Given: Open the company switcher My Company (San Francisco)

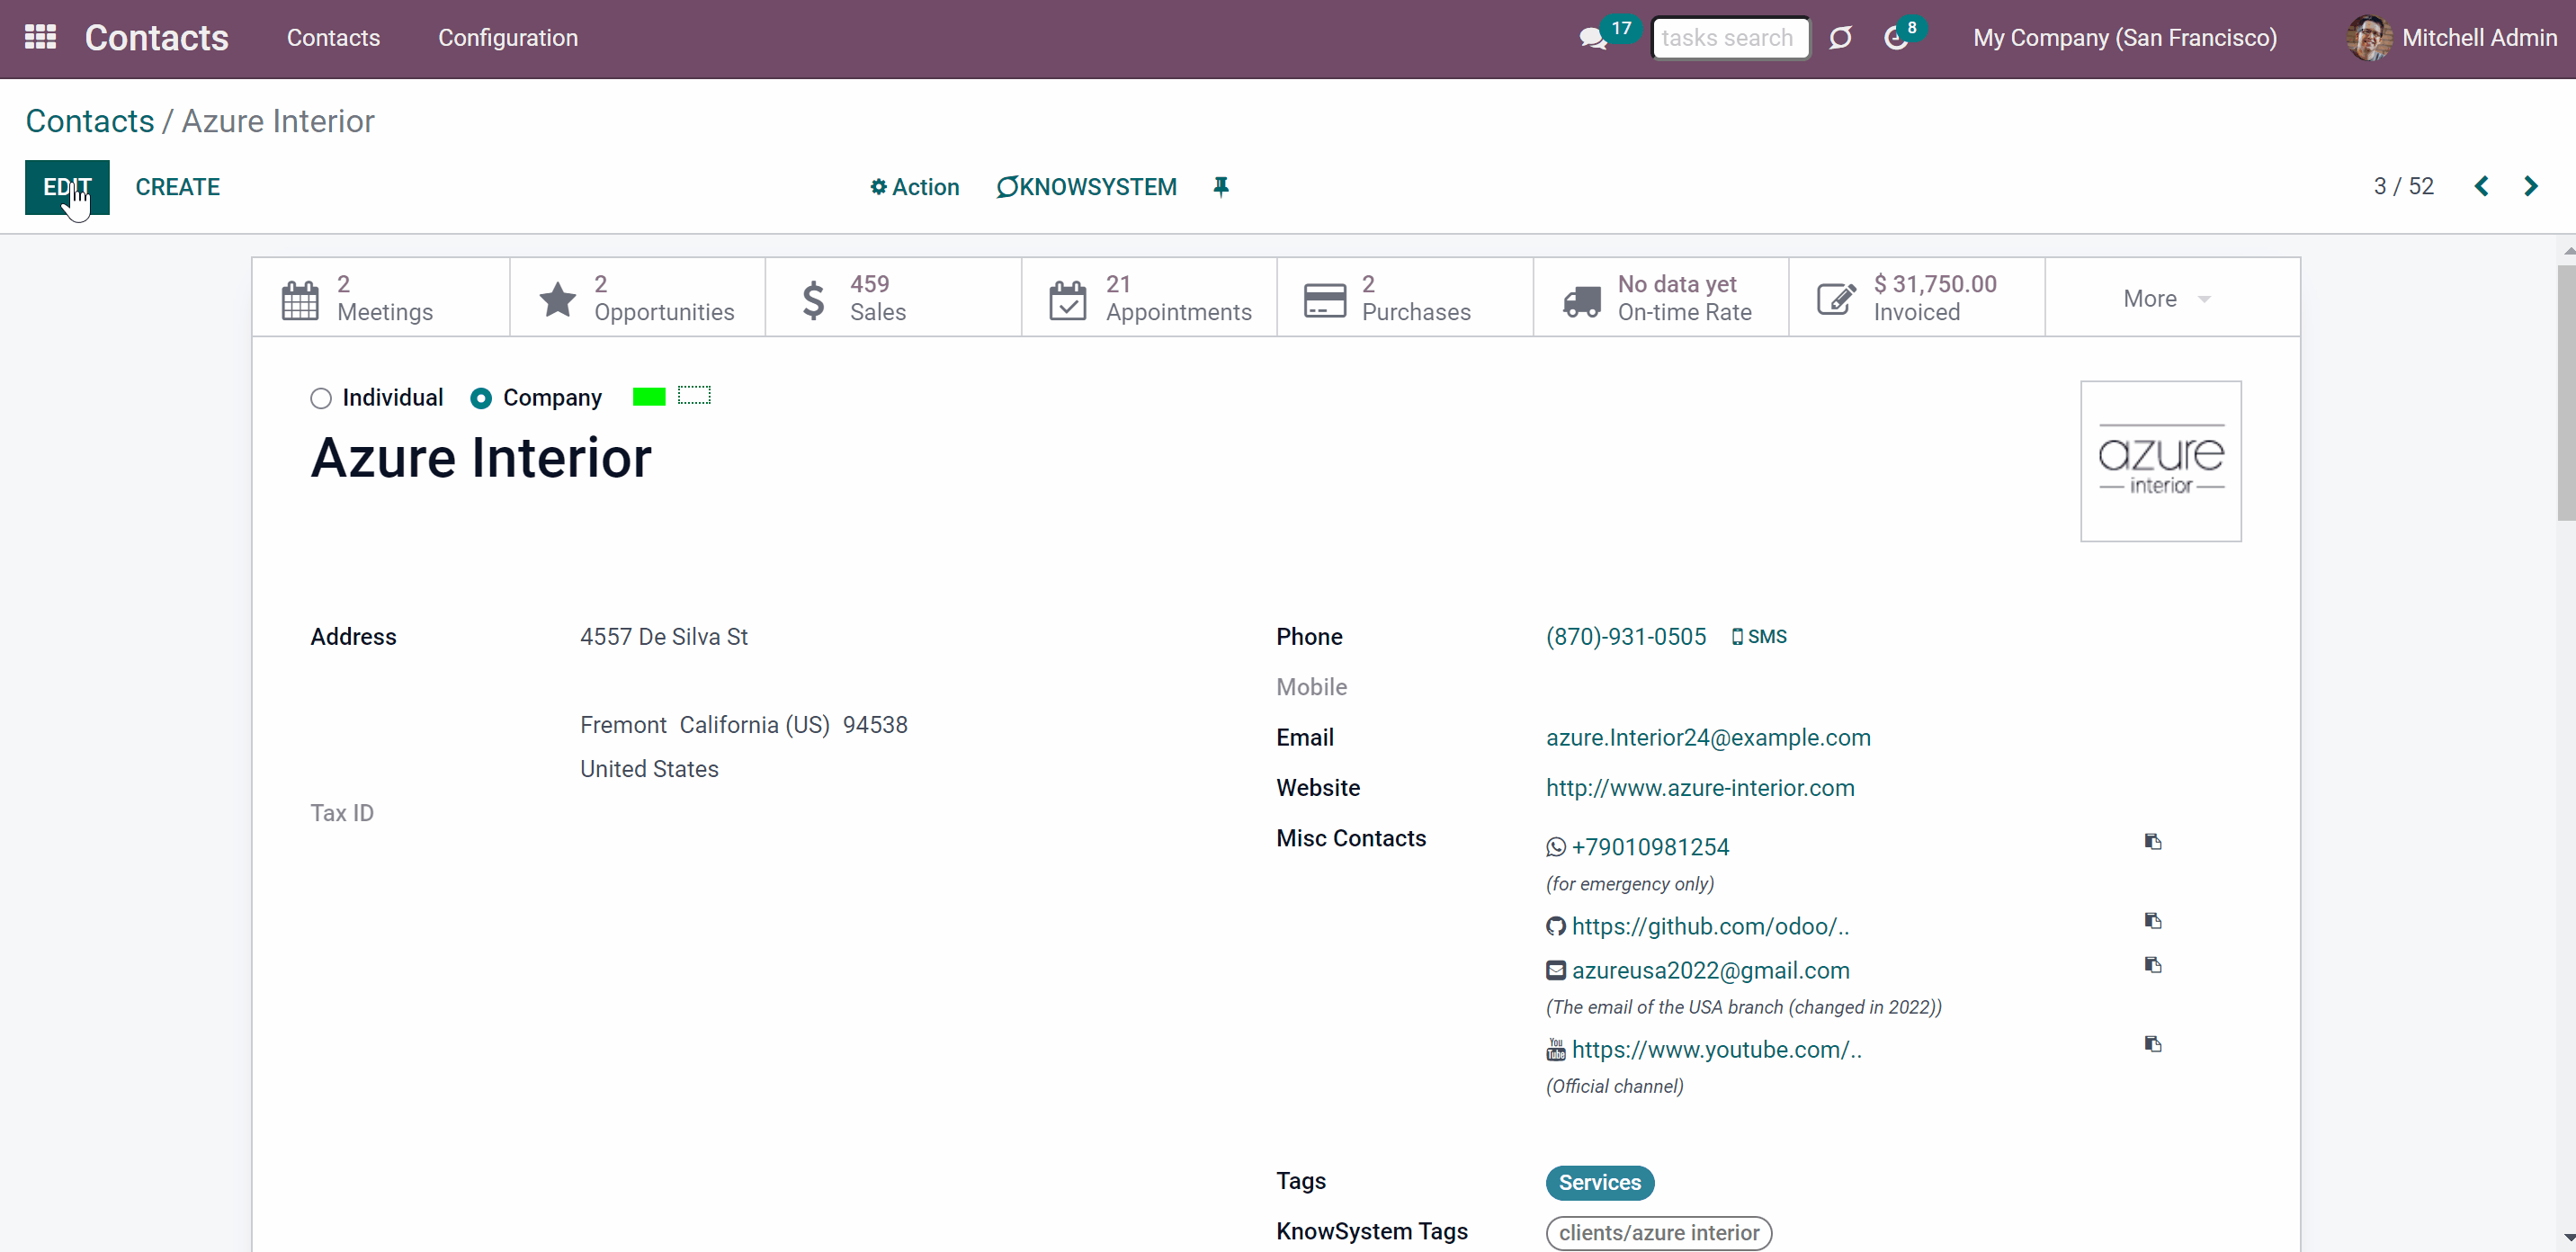Looking at the screenshot, I should pyautogui.click(x=2125, y=38).
